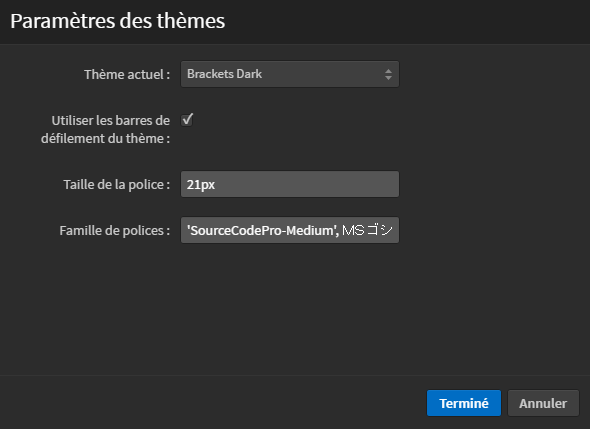
Task: Focus the Taille de la police field
Action: (290, 184)
